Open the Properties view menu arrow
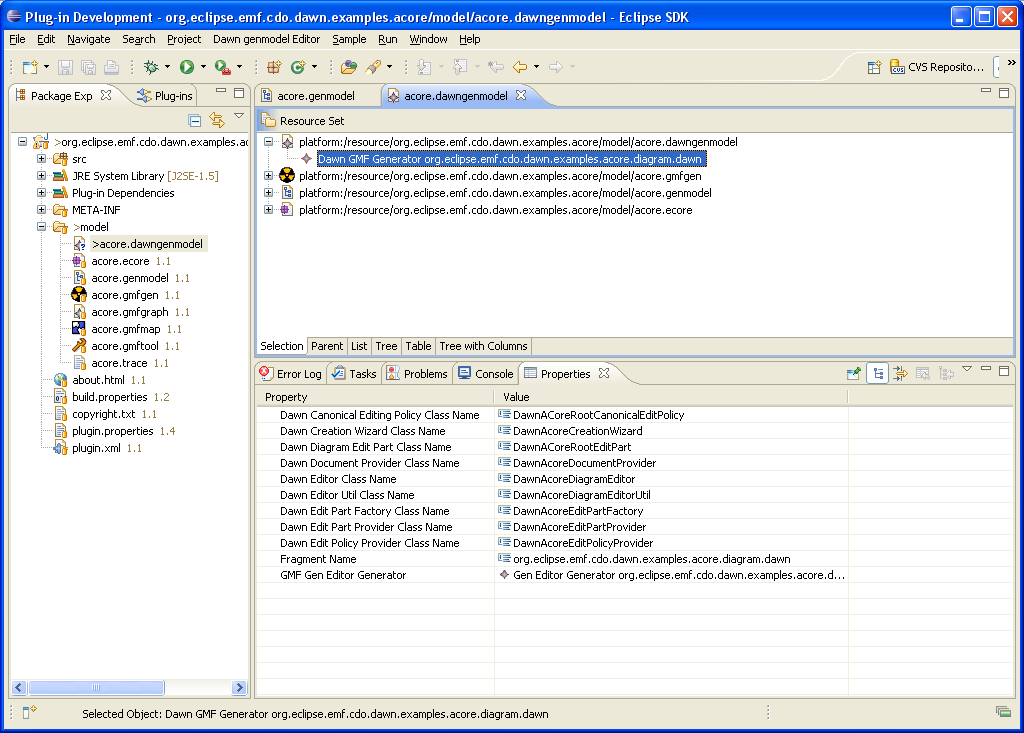1024x733 pixels. click(967, 369)
